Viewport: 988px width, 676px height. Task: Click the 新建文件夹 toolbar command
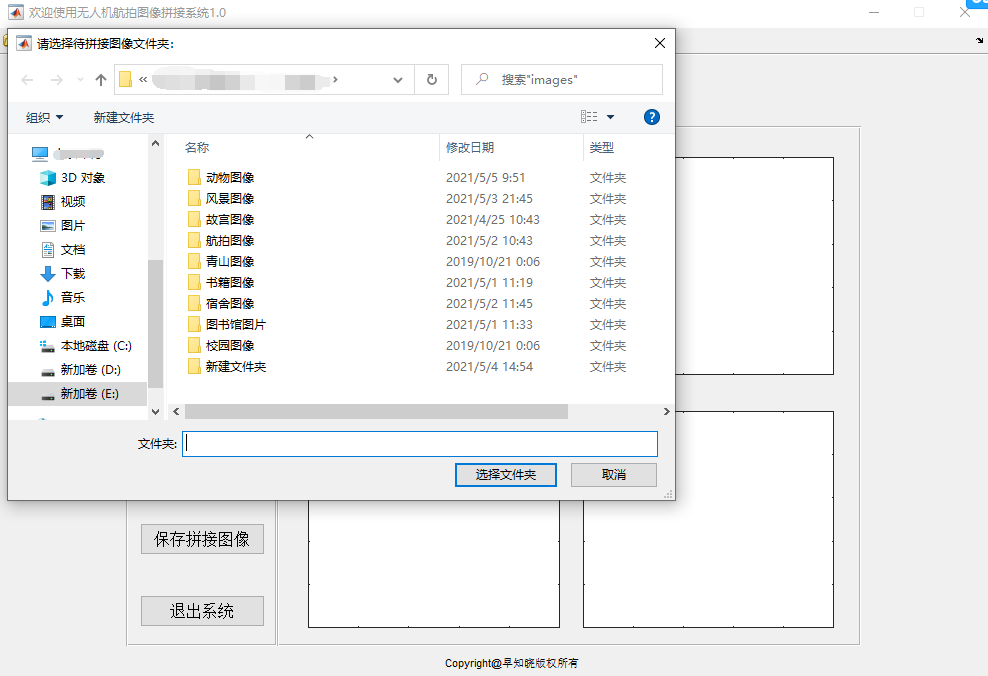122,116
